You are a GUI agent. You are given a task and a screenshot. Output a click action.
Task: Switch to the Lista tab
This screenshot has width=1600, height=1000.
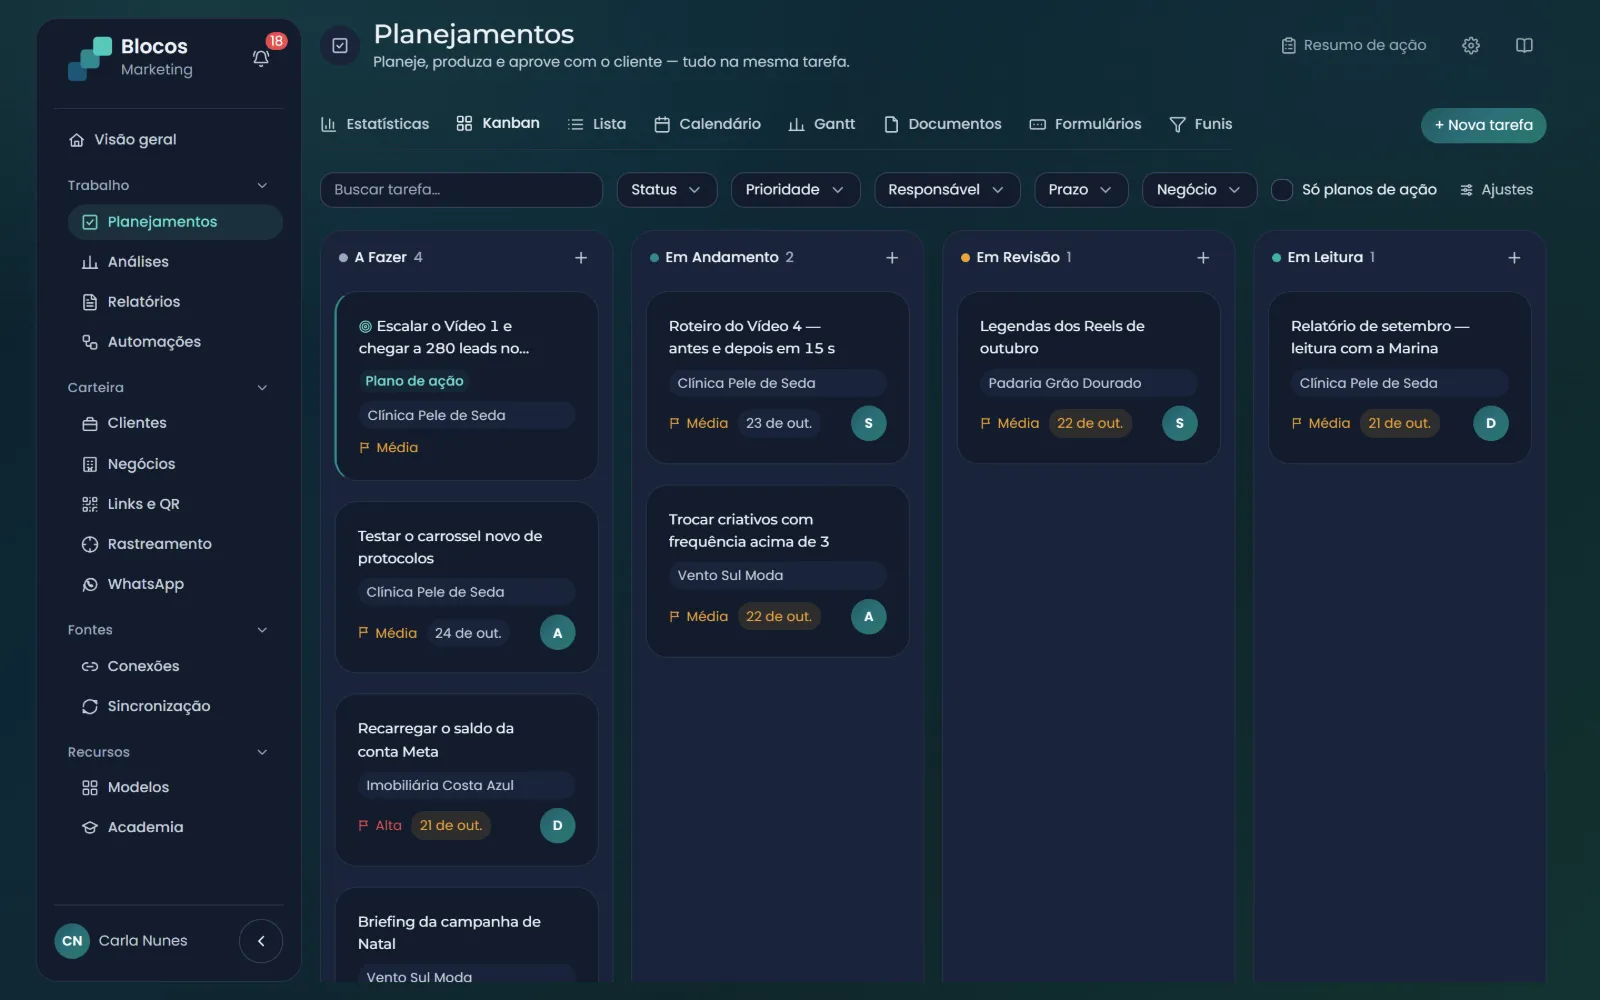tap(597, 124)
